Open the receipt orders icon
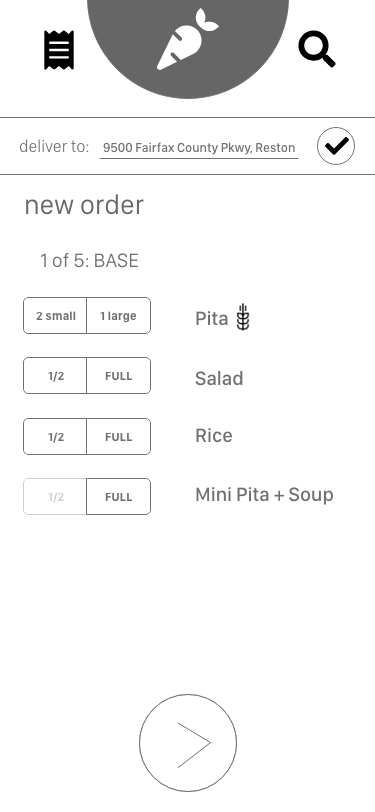 (59, 50)
